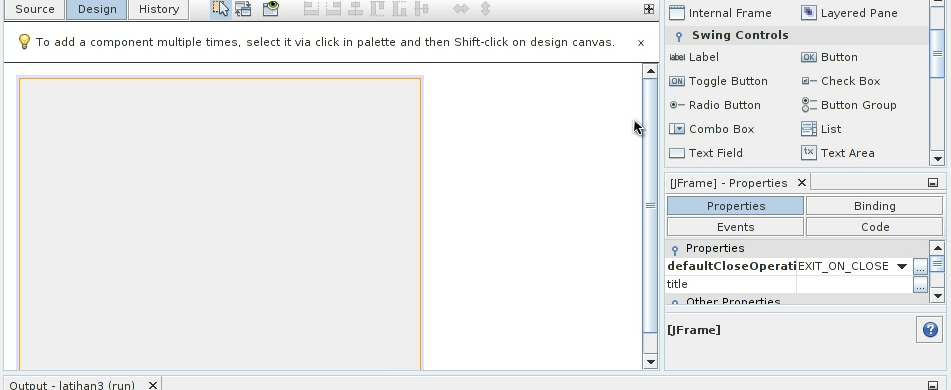Activate the Connection Mode tool
Image resolution: width=951 pixels, height=390 pixels.
(x=244, y=8)
